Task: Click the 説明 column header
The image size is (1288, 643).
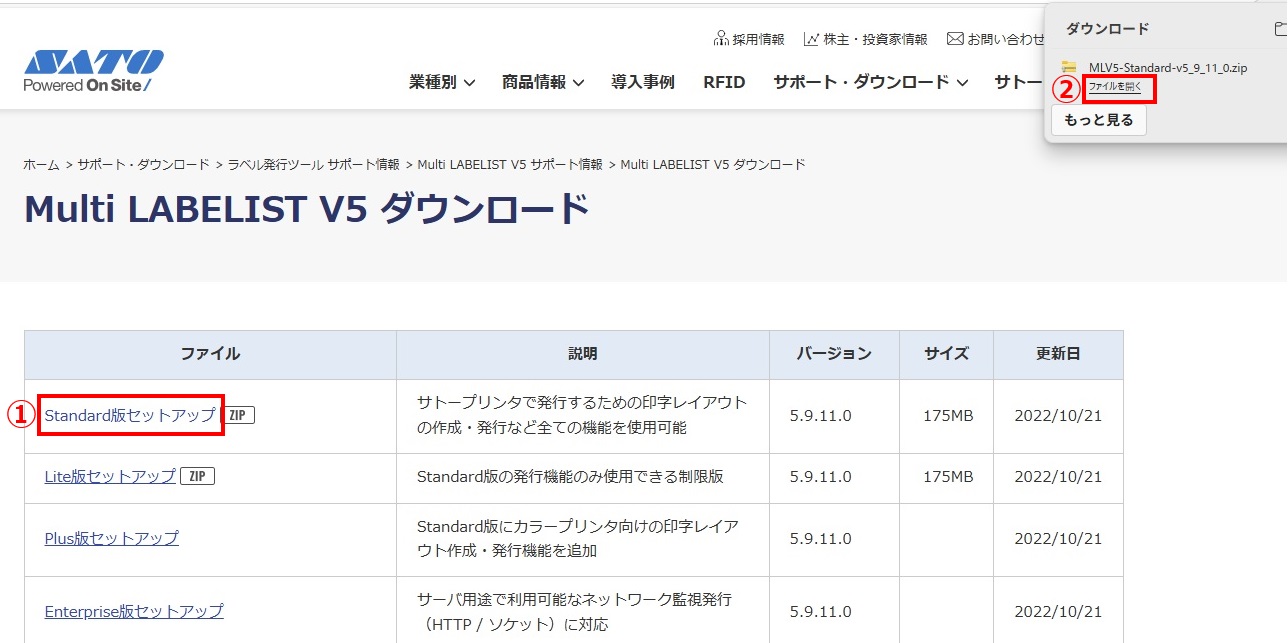Action: pyautogui.click(x=582, y=354)
